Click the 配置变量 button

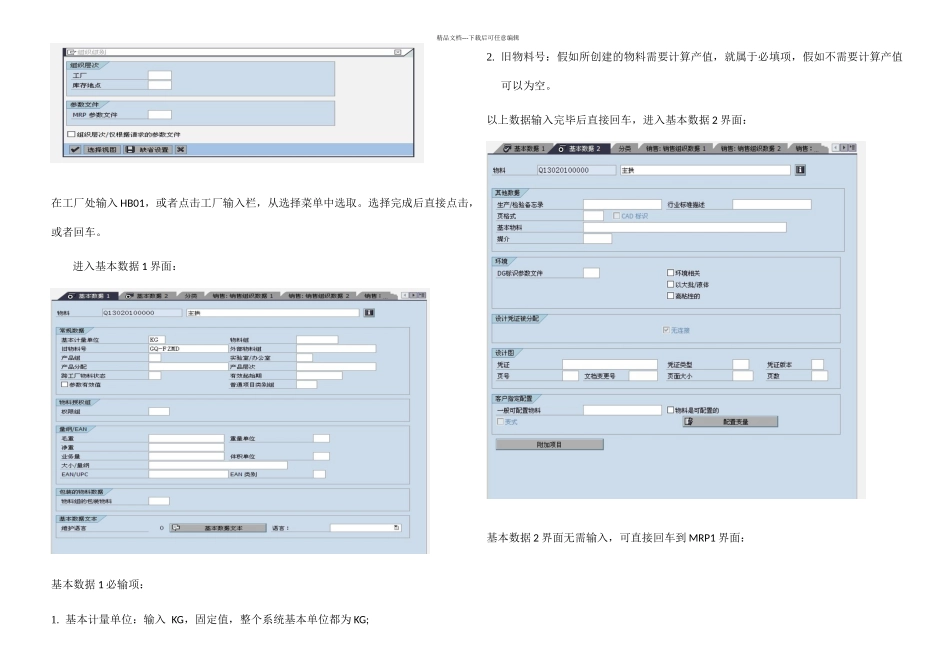click(x=730, y=422)
